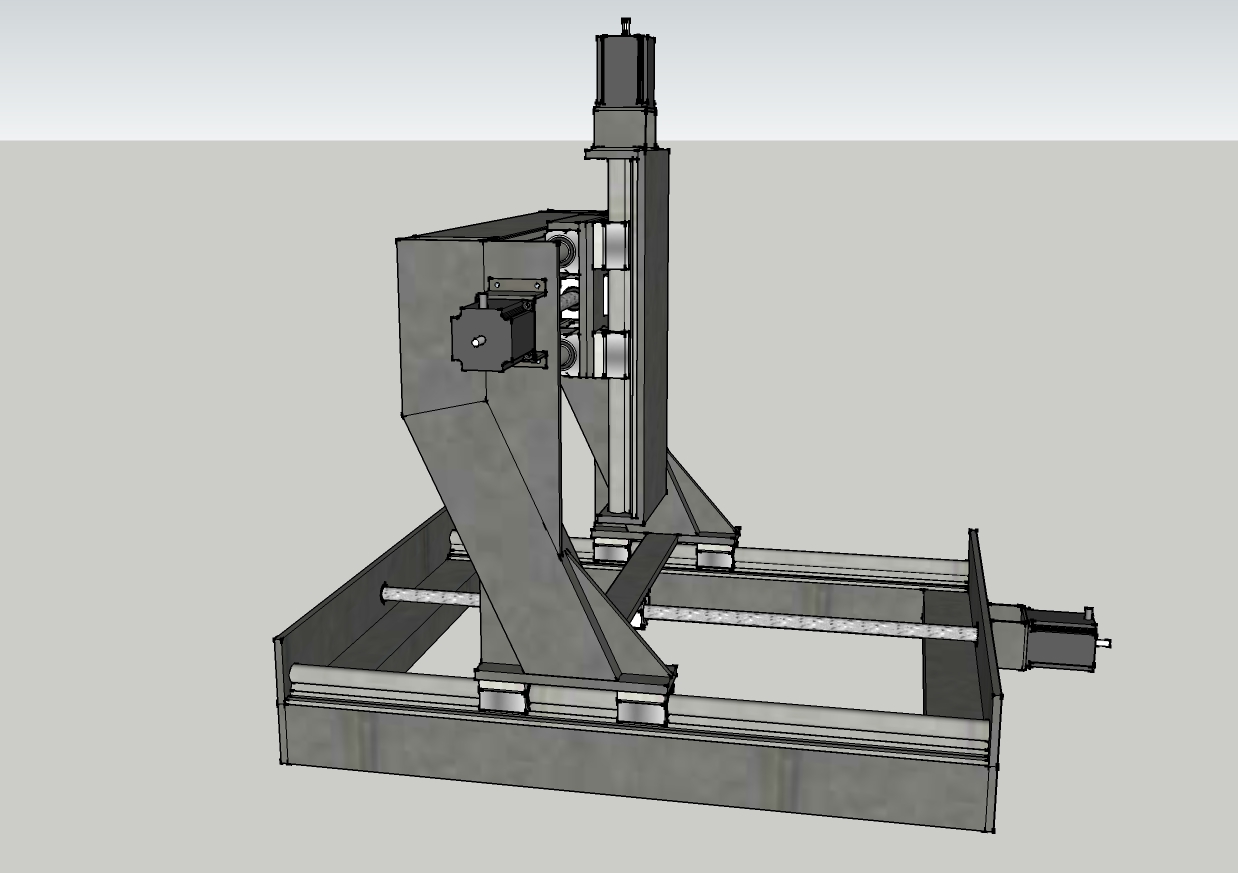Select the top Z-axis stepper motor
Viewport: 1238px width, 873px height.
click(625, 72)
